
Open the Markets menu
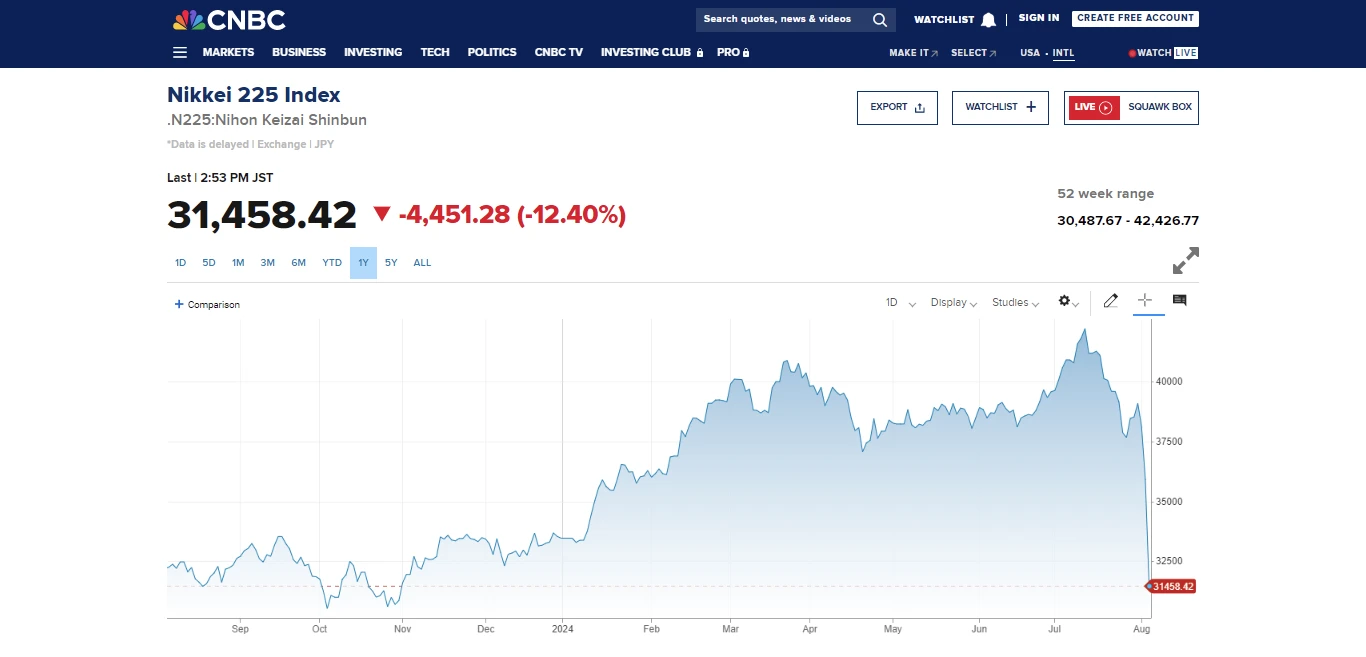point(228,52)
